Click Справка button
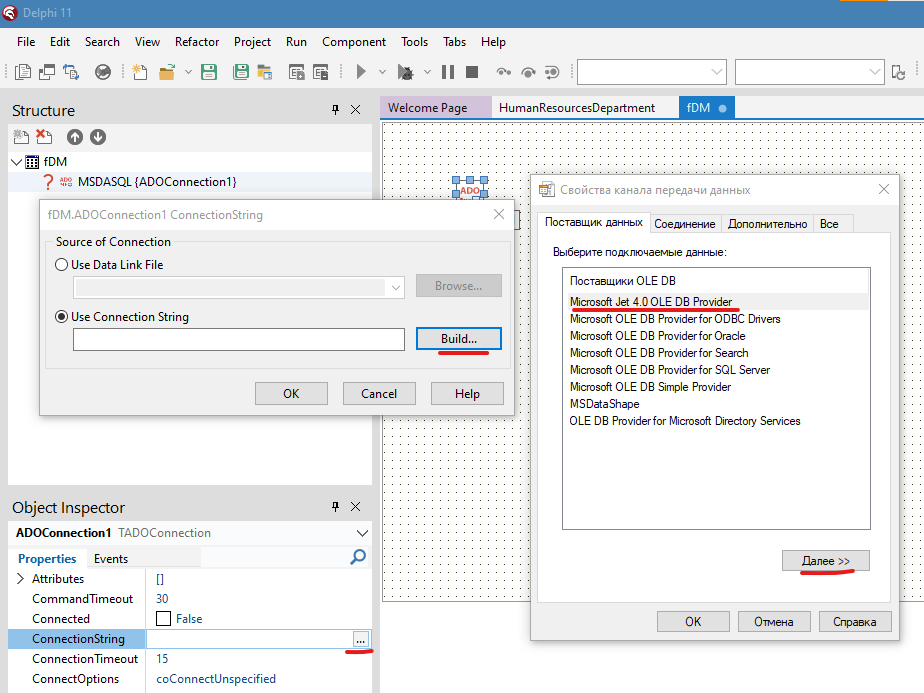Screen dimensions: 924x693 coord(854,622)
